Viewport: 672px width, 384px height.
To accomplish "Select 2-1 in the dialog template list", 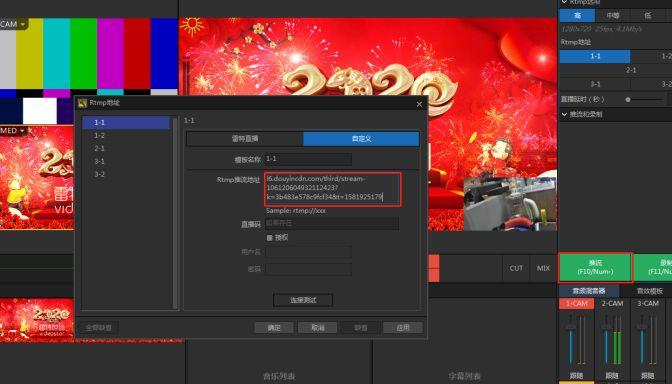I will [126, 148].
